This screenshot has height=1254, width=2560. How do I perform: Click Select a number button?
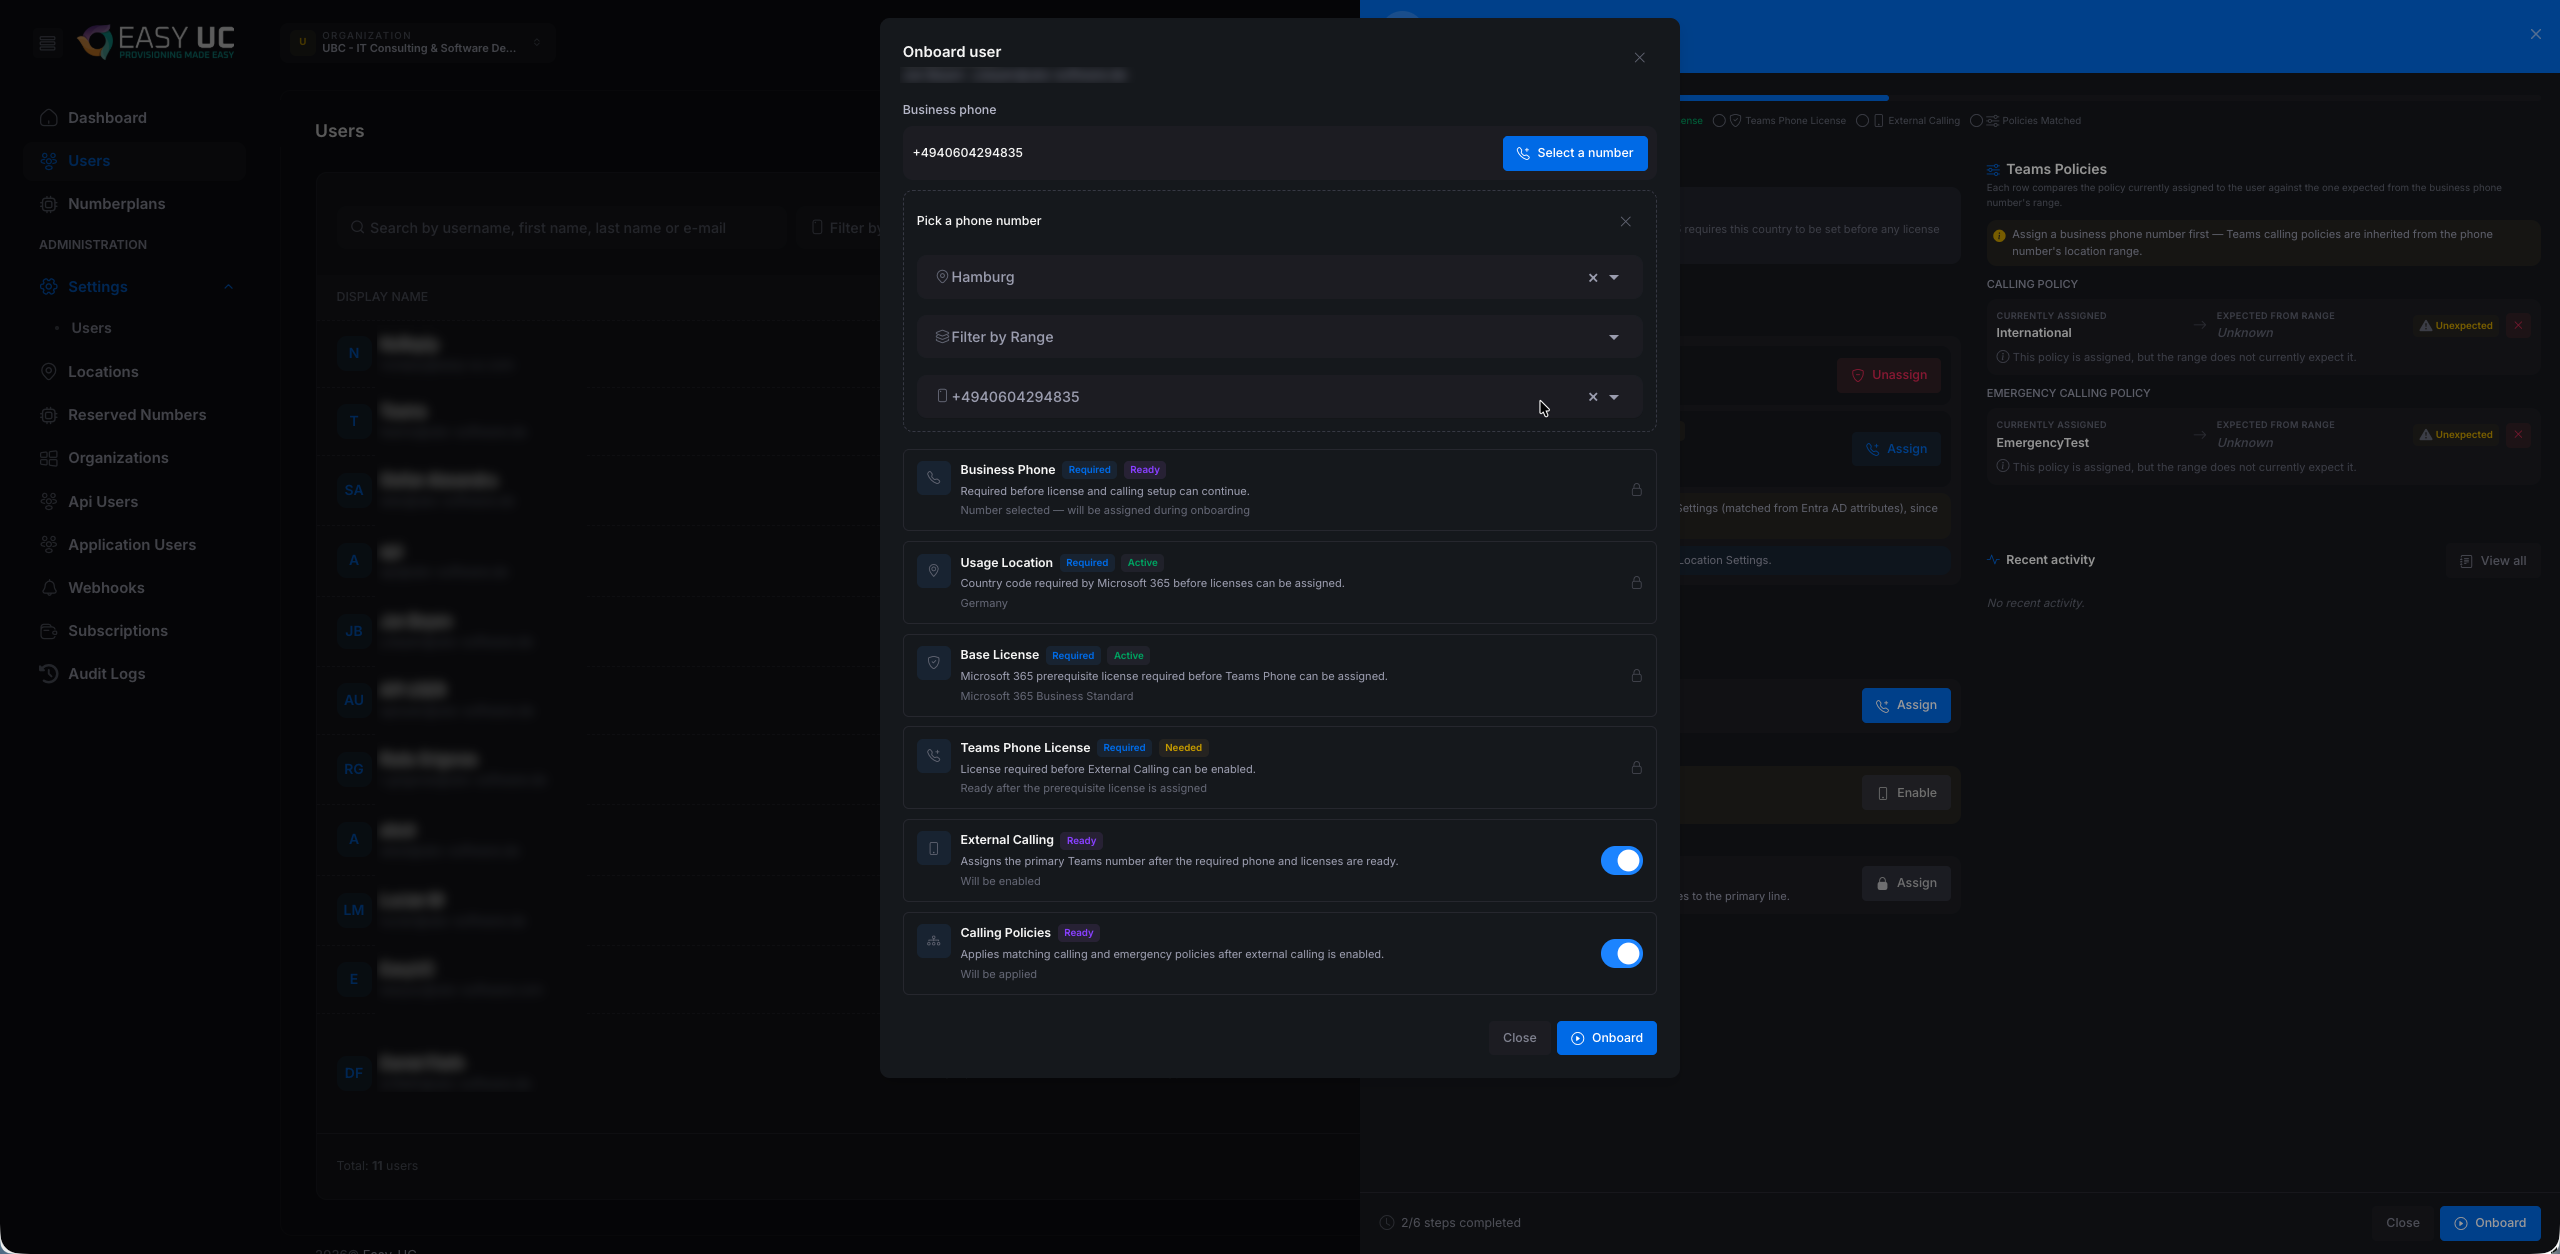[1575, 153]
